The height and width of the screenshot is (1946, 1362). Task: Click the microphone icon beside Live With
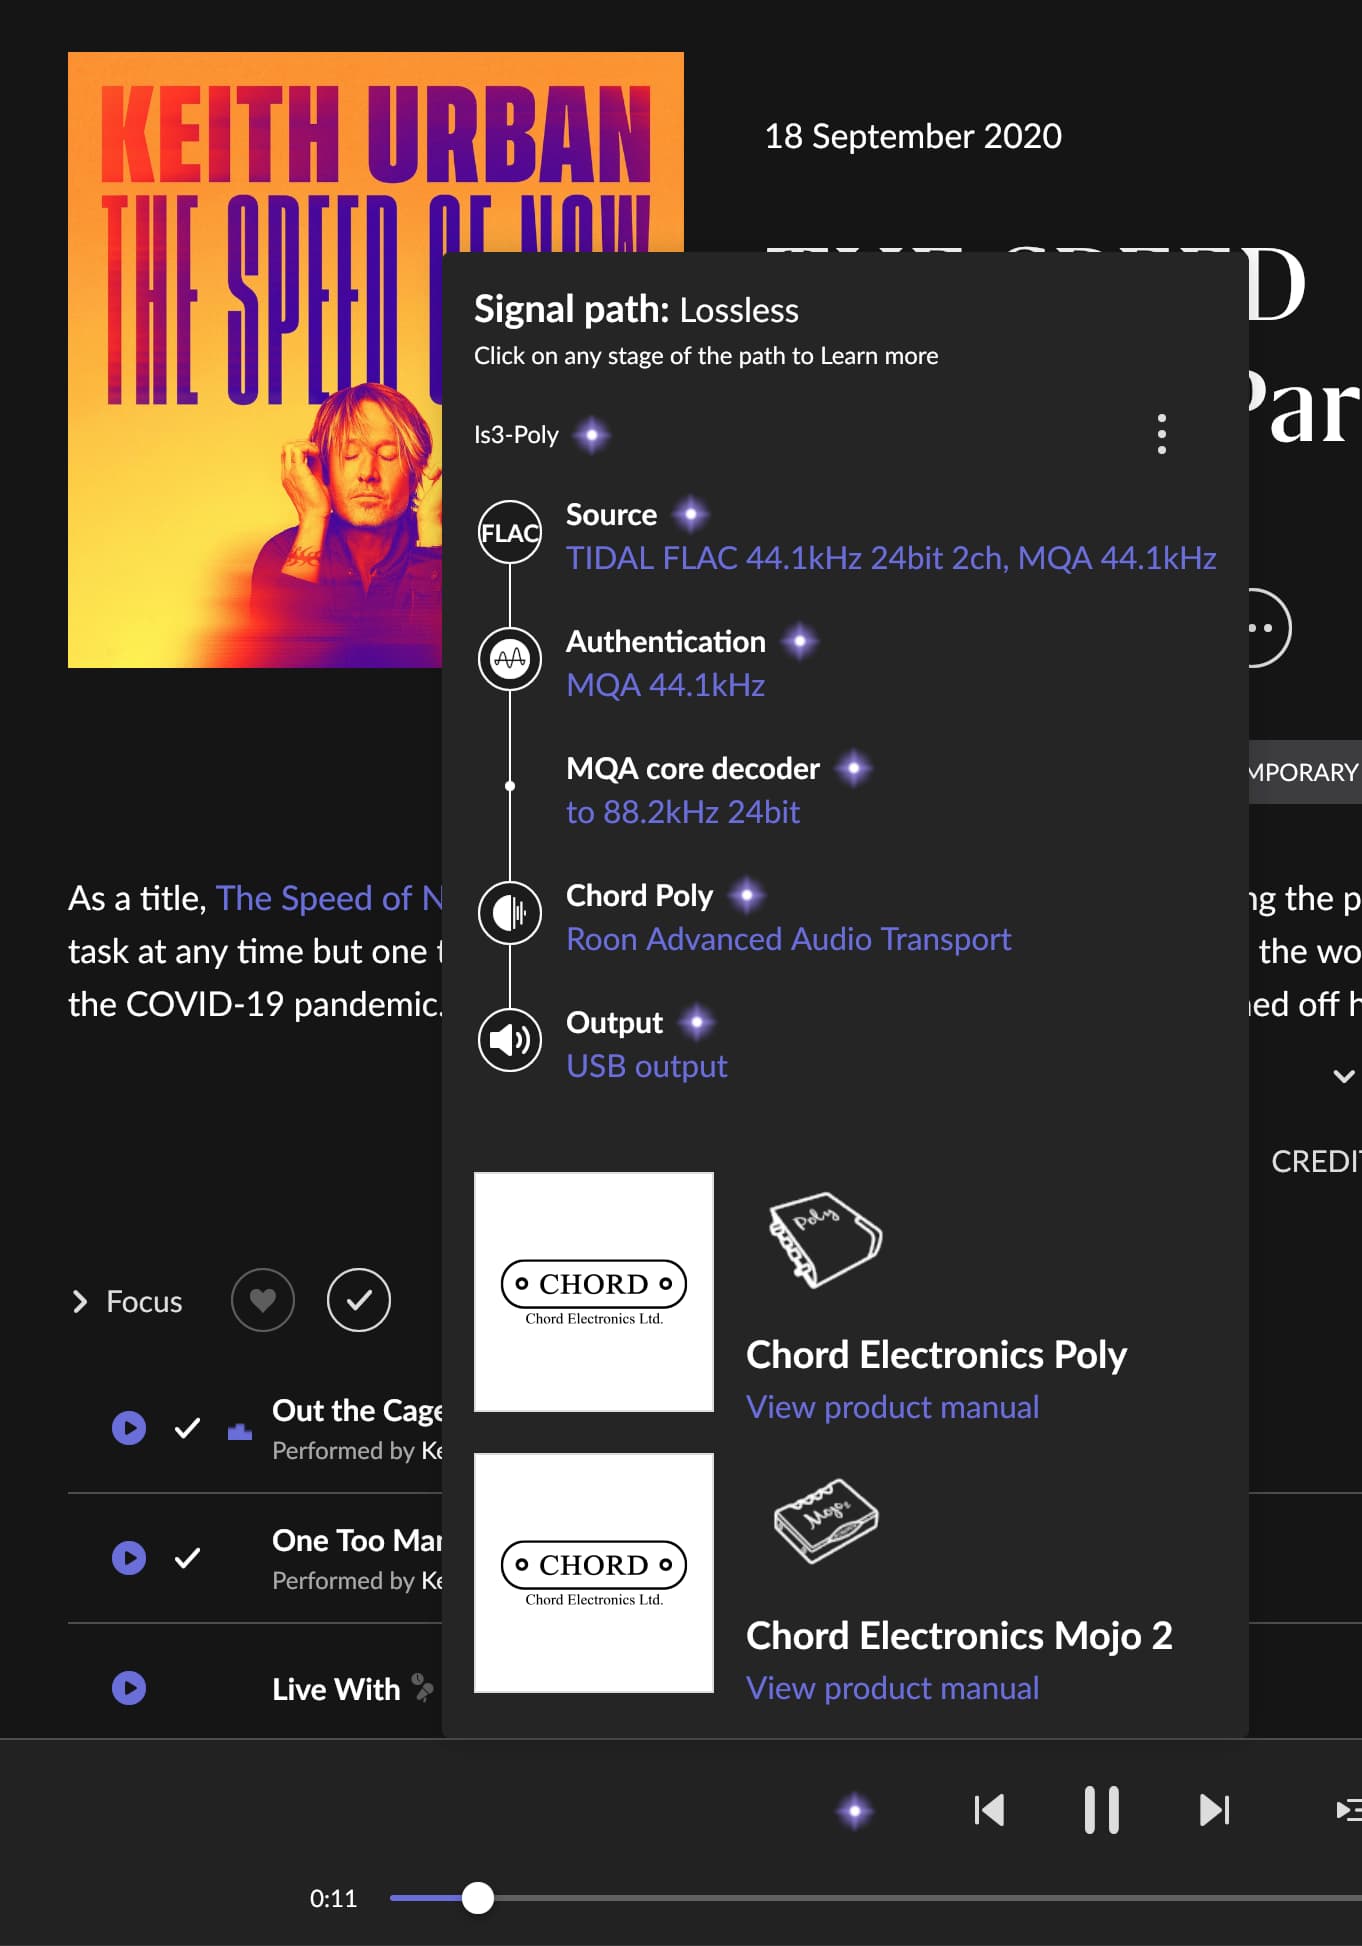tap(423, 1688)
